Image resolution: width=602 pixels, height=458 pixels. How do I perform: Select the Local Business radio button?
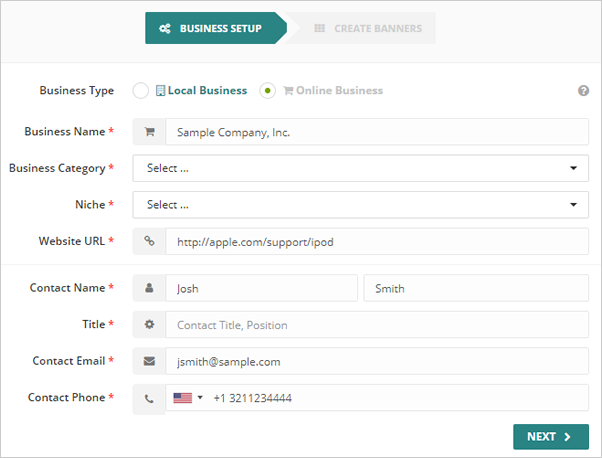tap(141, 91)
